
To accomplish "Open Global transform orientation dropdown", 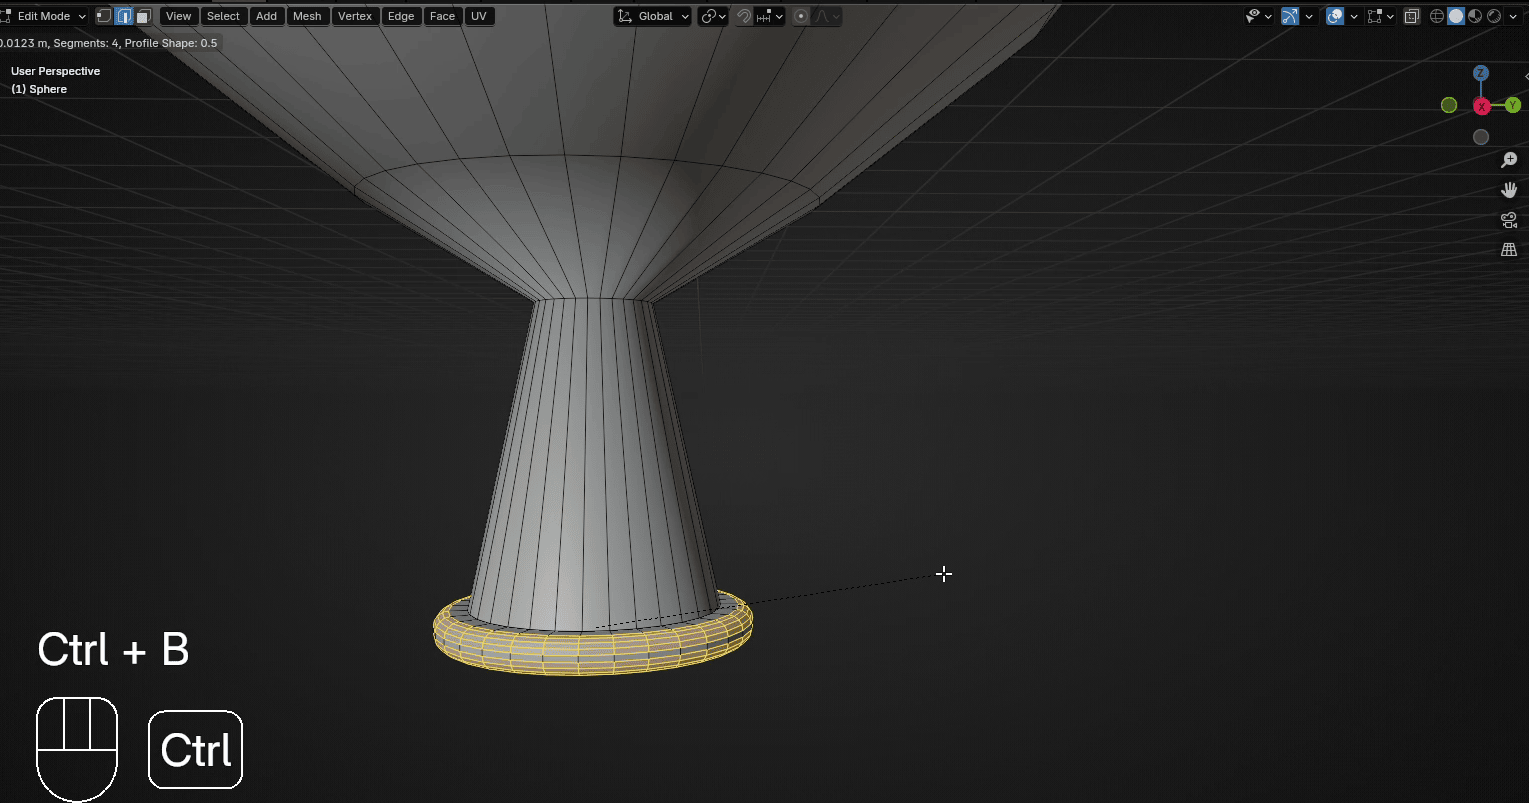I will [x=653, y=16].
